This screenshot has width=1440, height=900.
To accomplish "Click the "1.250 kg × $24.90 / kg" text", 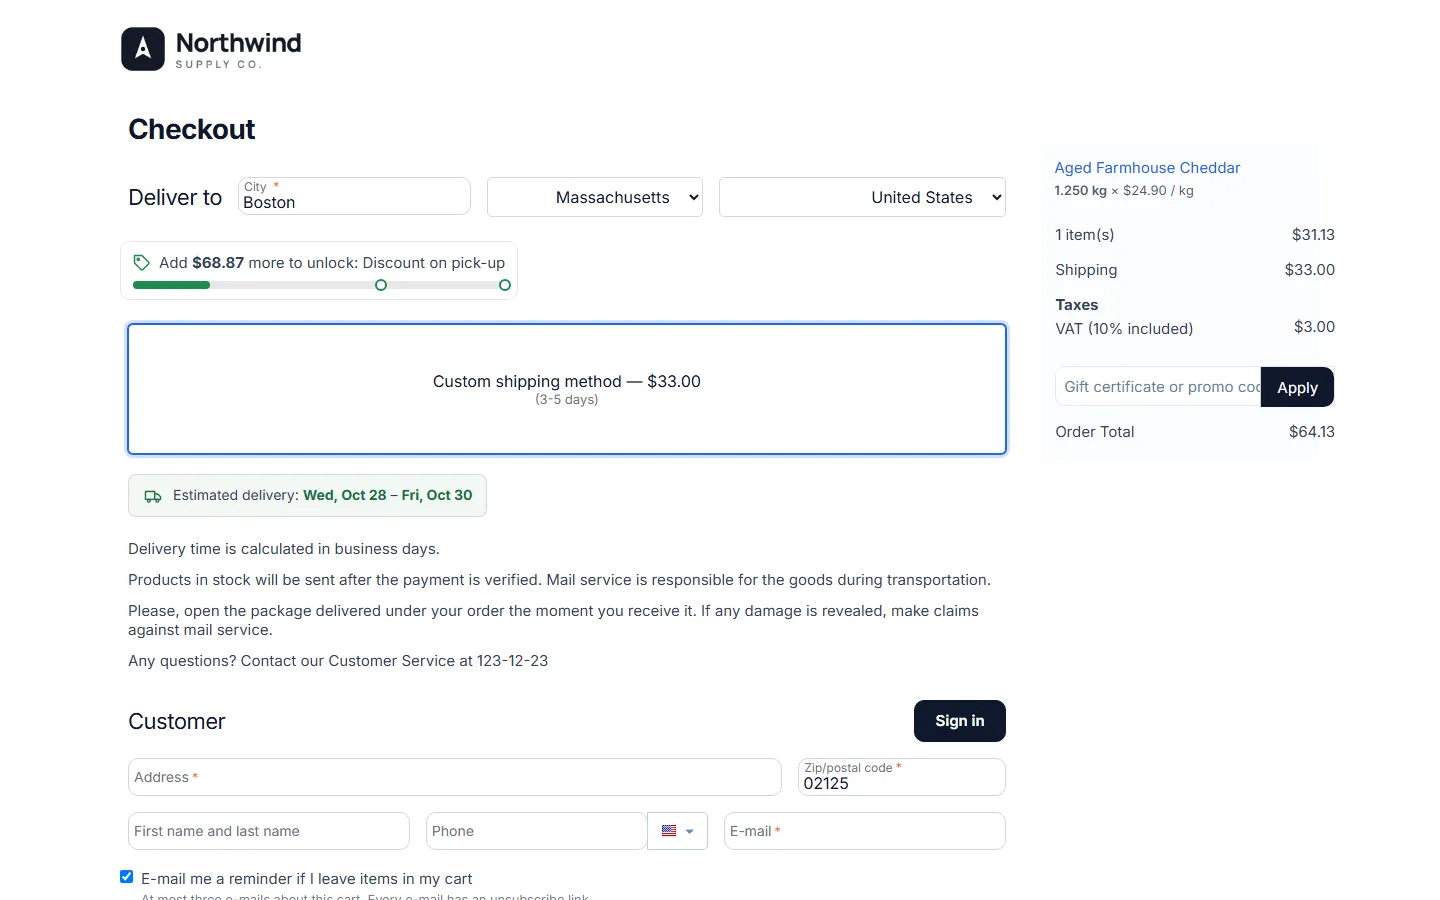I will tap(1124, 190).
